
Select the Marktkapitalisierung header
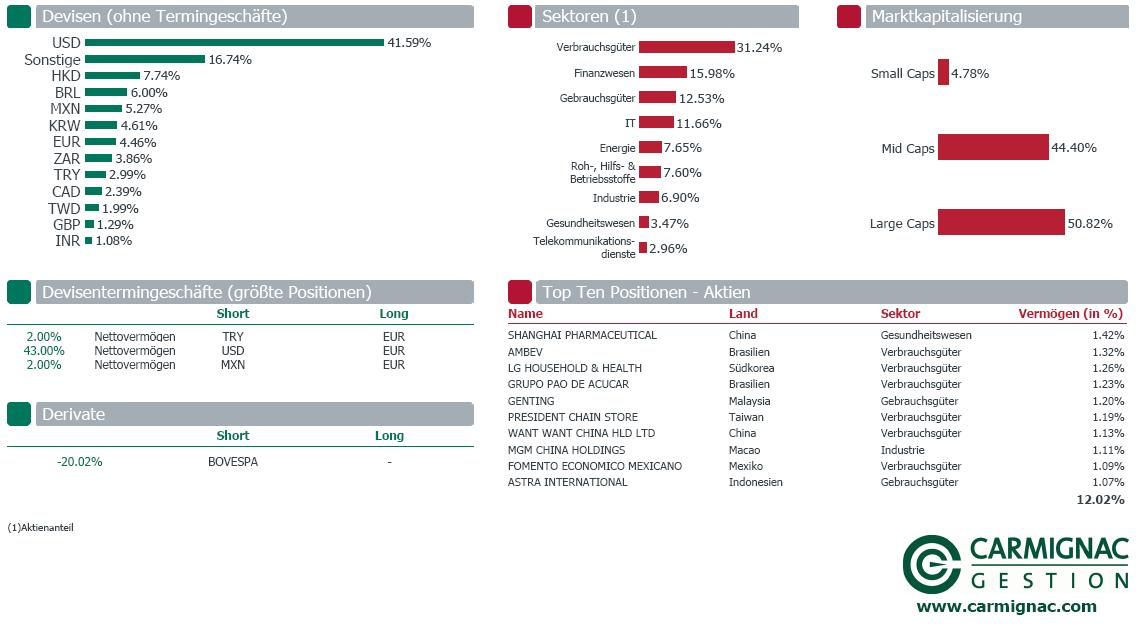point(997,17)
